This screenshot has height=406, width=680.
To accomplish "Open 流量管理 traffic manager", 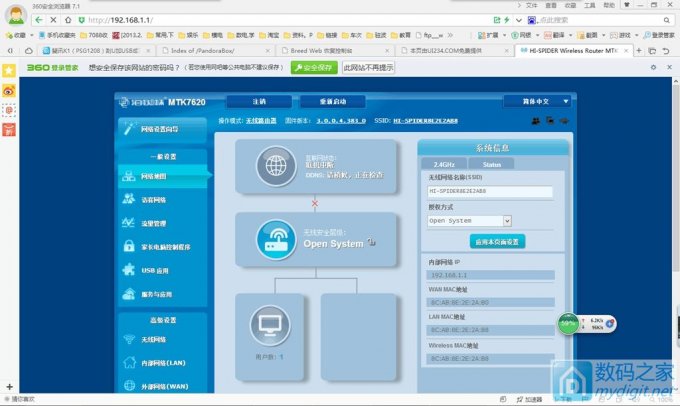I will 153,223.
